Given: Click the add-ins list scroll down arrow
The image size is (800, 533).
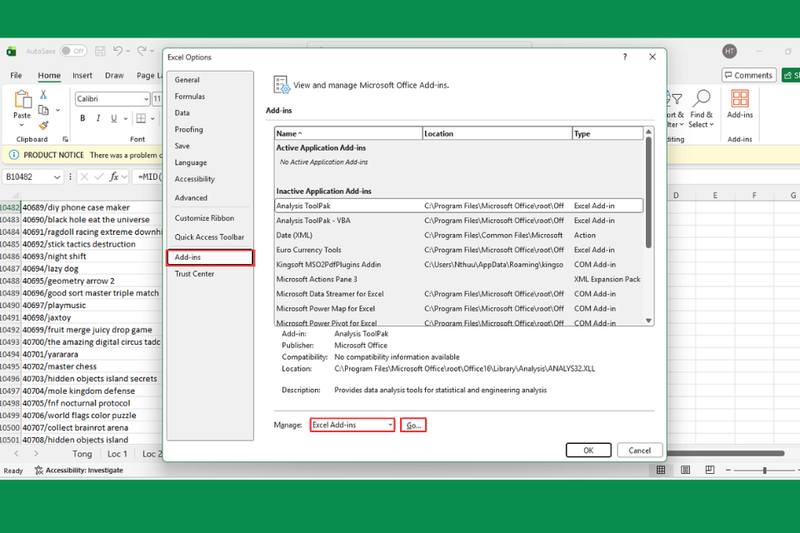Looking at the screenshot, I should pyautogui.click(x=648, y=320).
